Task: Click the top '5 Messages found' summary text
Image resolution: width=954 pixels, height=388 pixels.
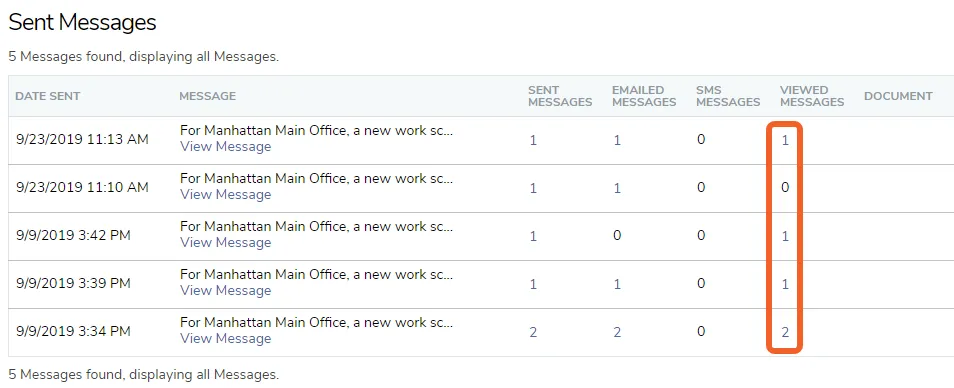Action: point(144,57)
